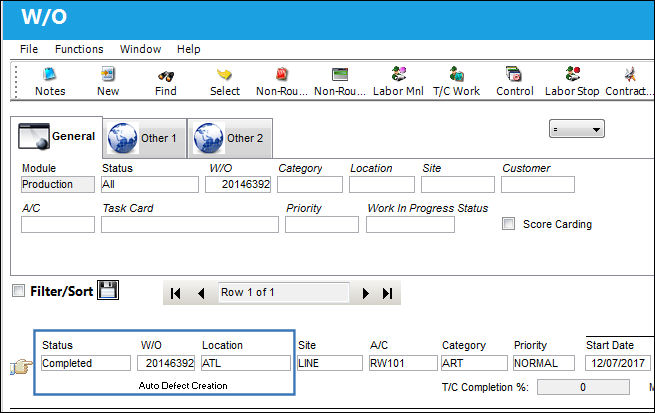
Task: Open the Help menu
Action: point(188,49)
